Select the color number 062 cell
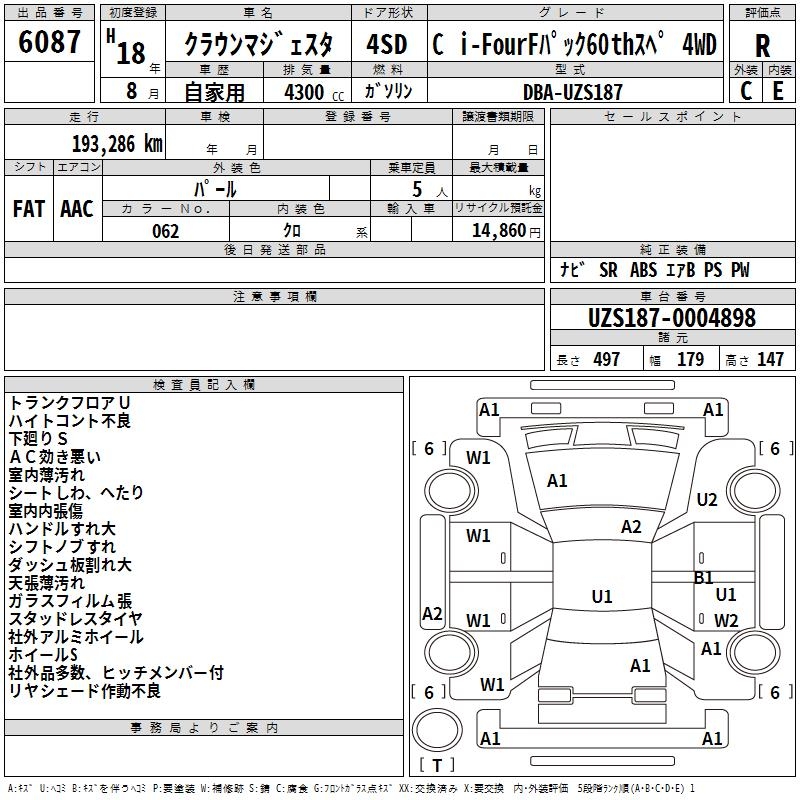 coord(165,231)
